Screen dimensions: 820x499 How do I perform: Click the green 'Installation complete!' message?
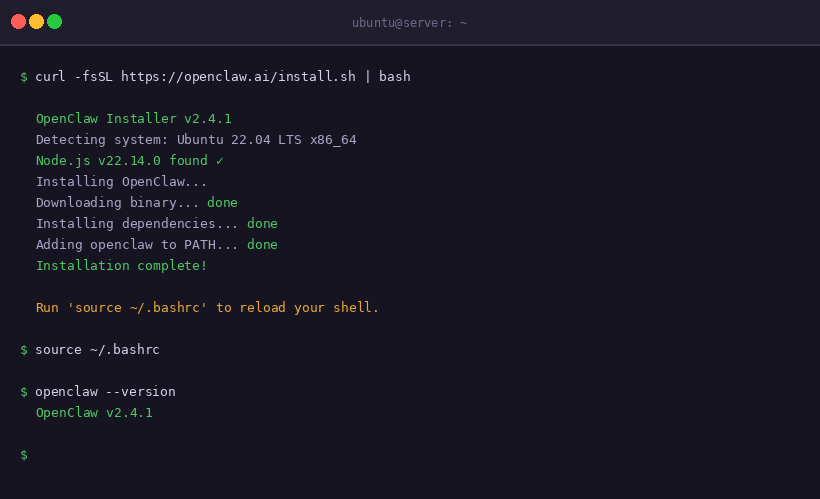pyautogui.click(x=122, y=266)
